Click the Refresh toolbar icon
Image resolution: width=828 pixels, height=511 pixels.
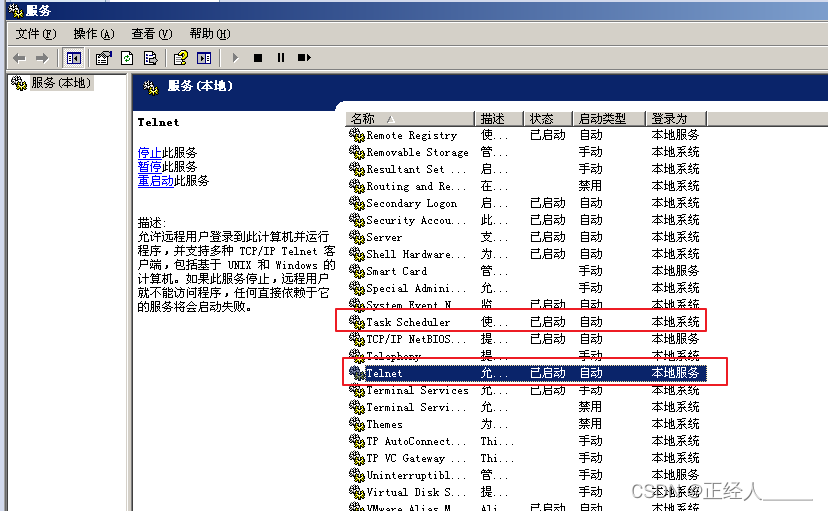click(127, 58)
